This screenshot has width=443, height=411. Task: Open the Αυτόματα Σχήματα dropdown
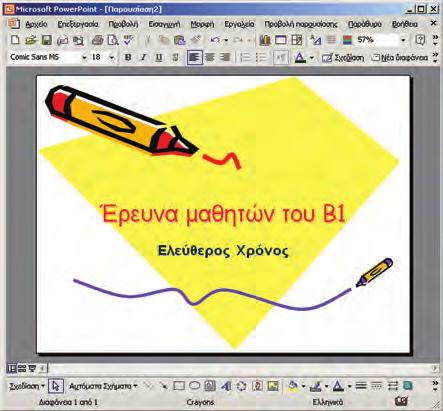(x=103, y=386)
